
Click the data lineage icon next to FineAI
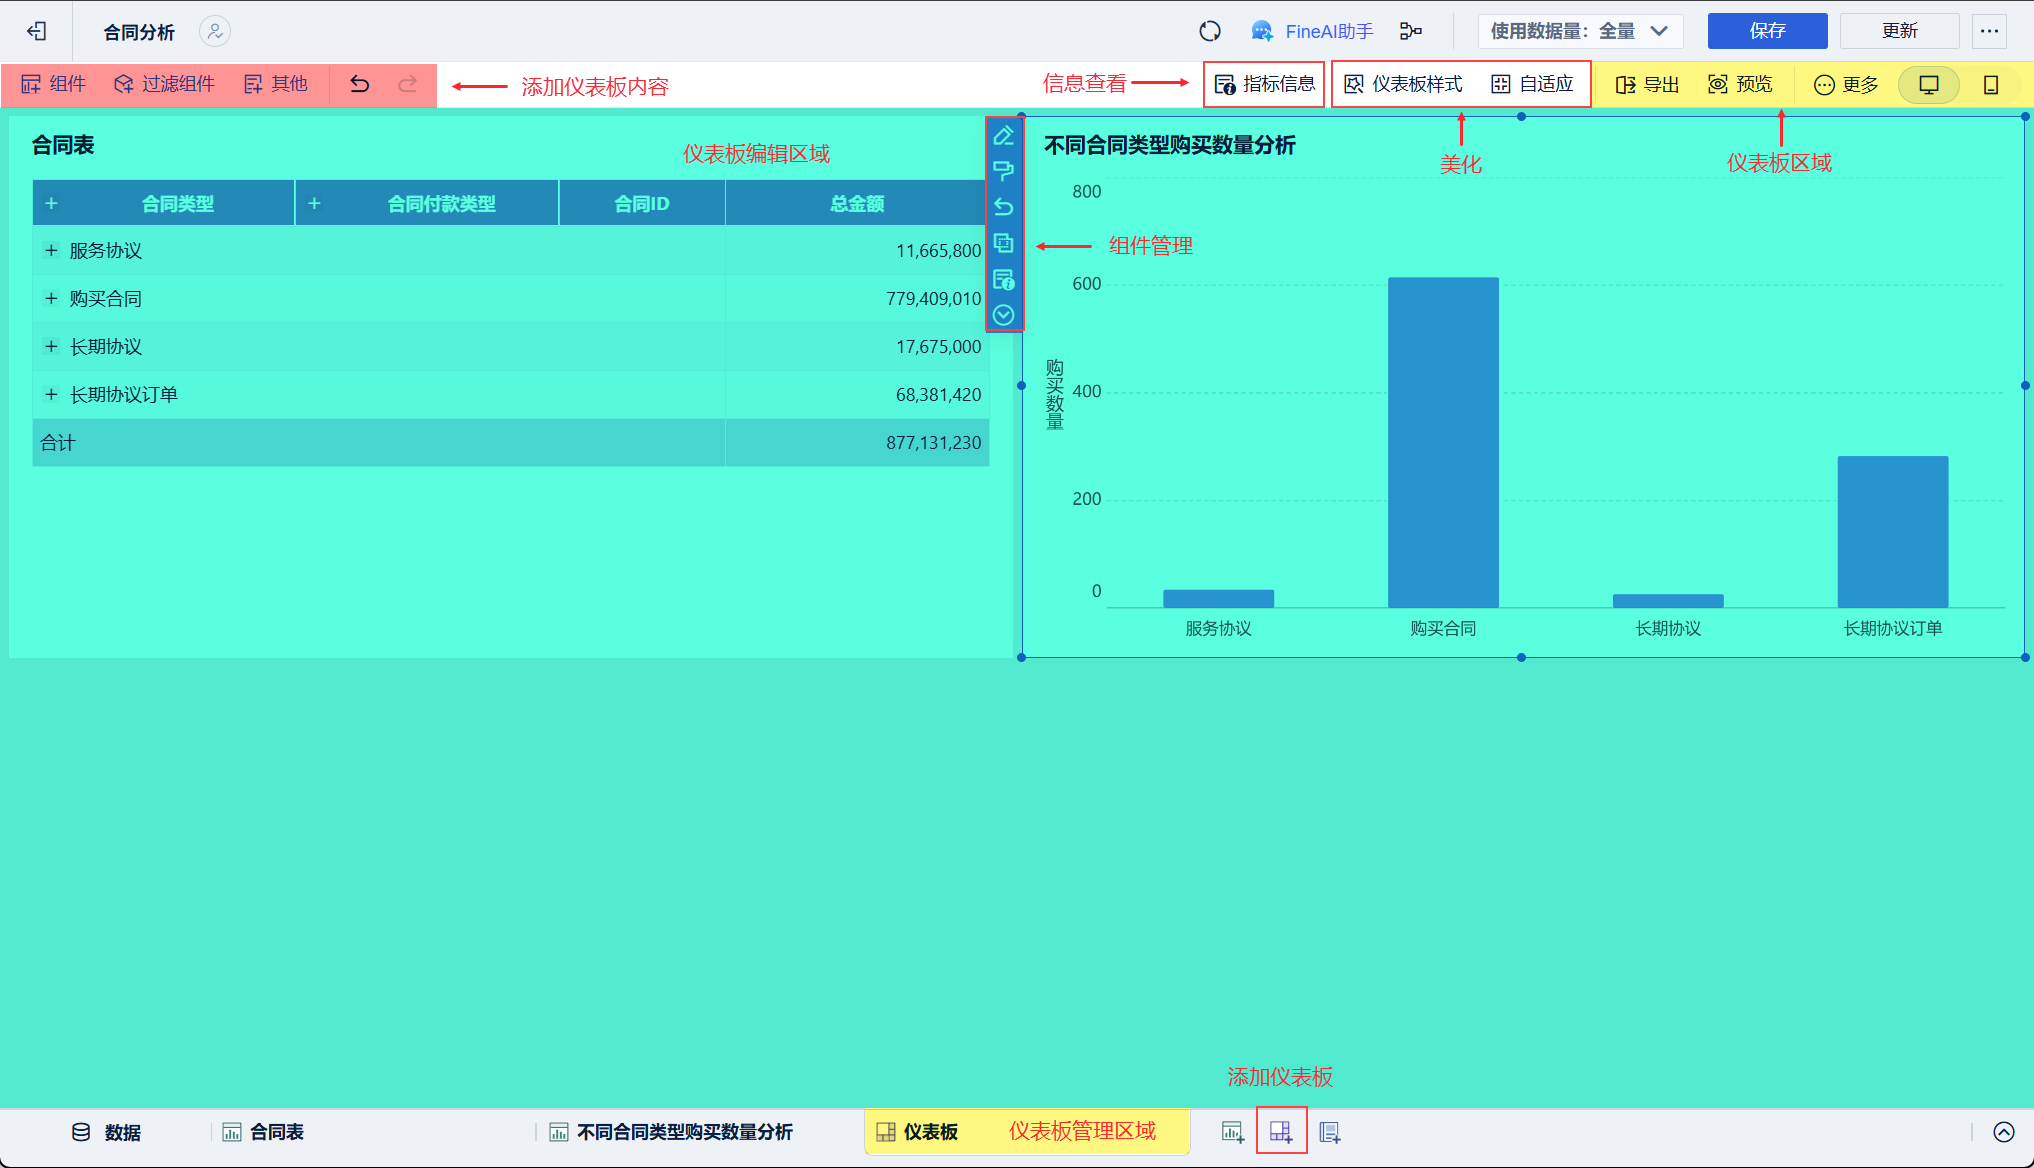(1411, 32)
